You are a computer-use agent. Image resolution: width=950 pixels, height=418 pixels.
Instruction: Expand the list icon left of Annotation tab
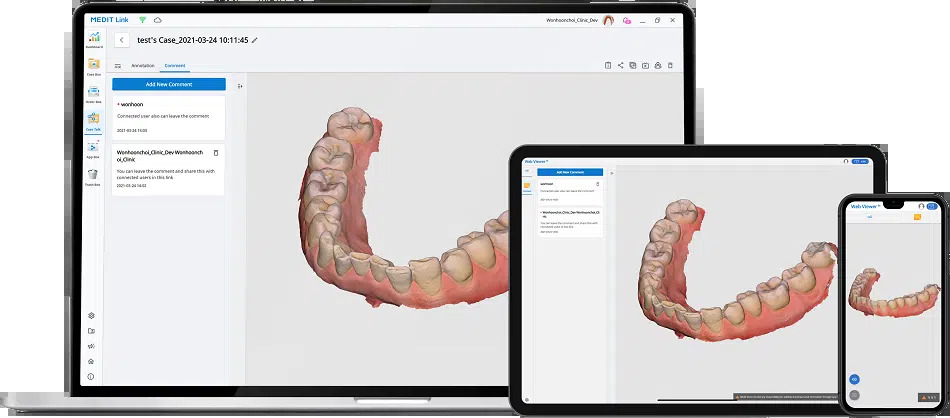point(118,65)
